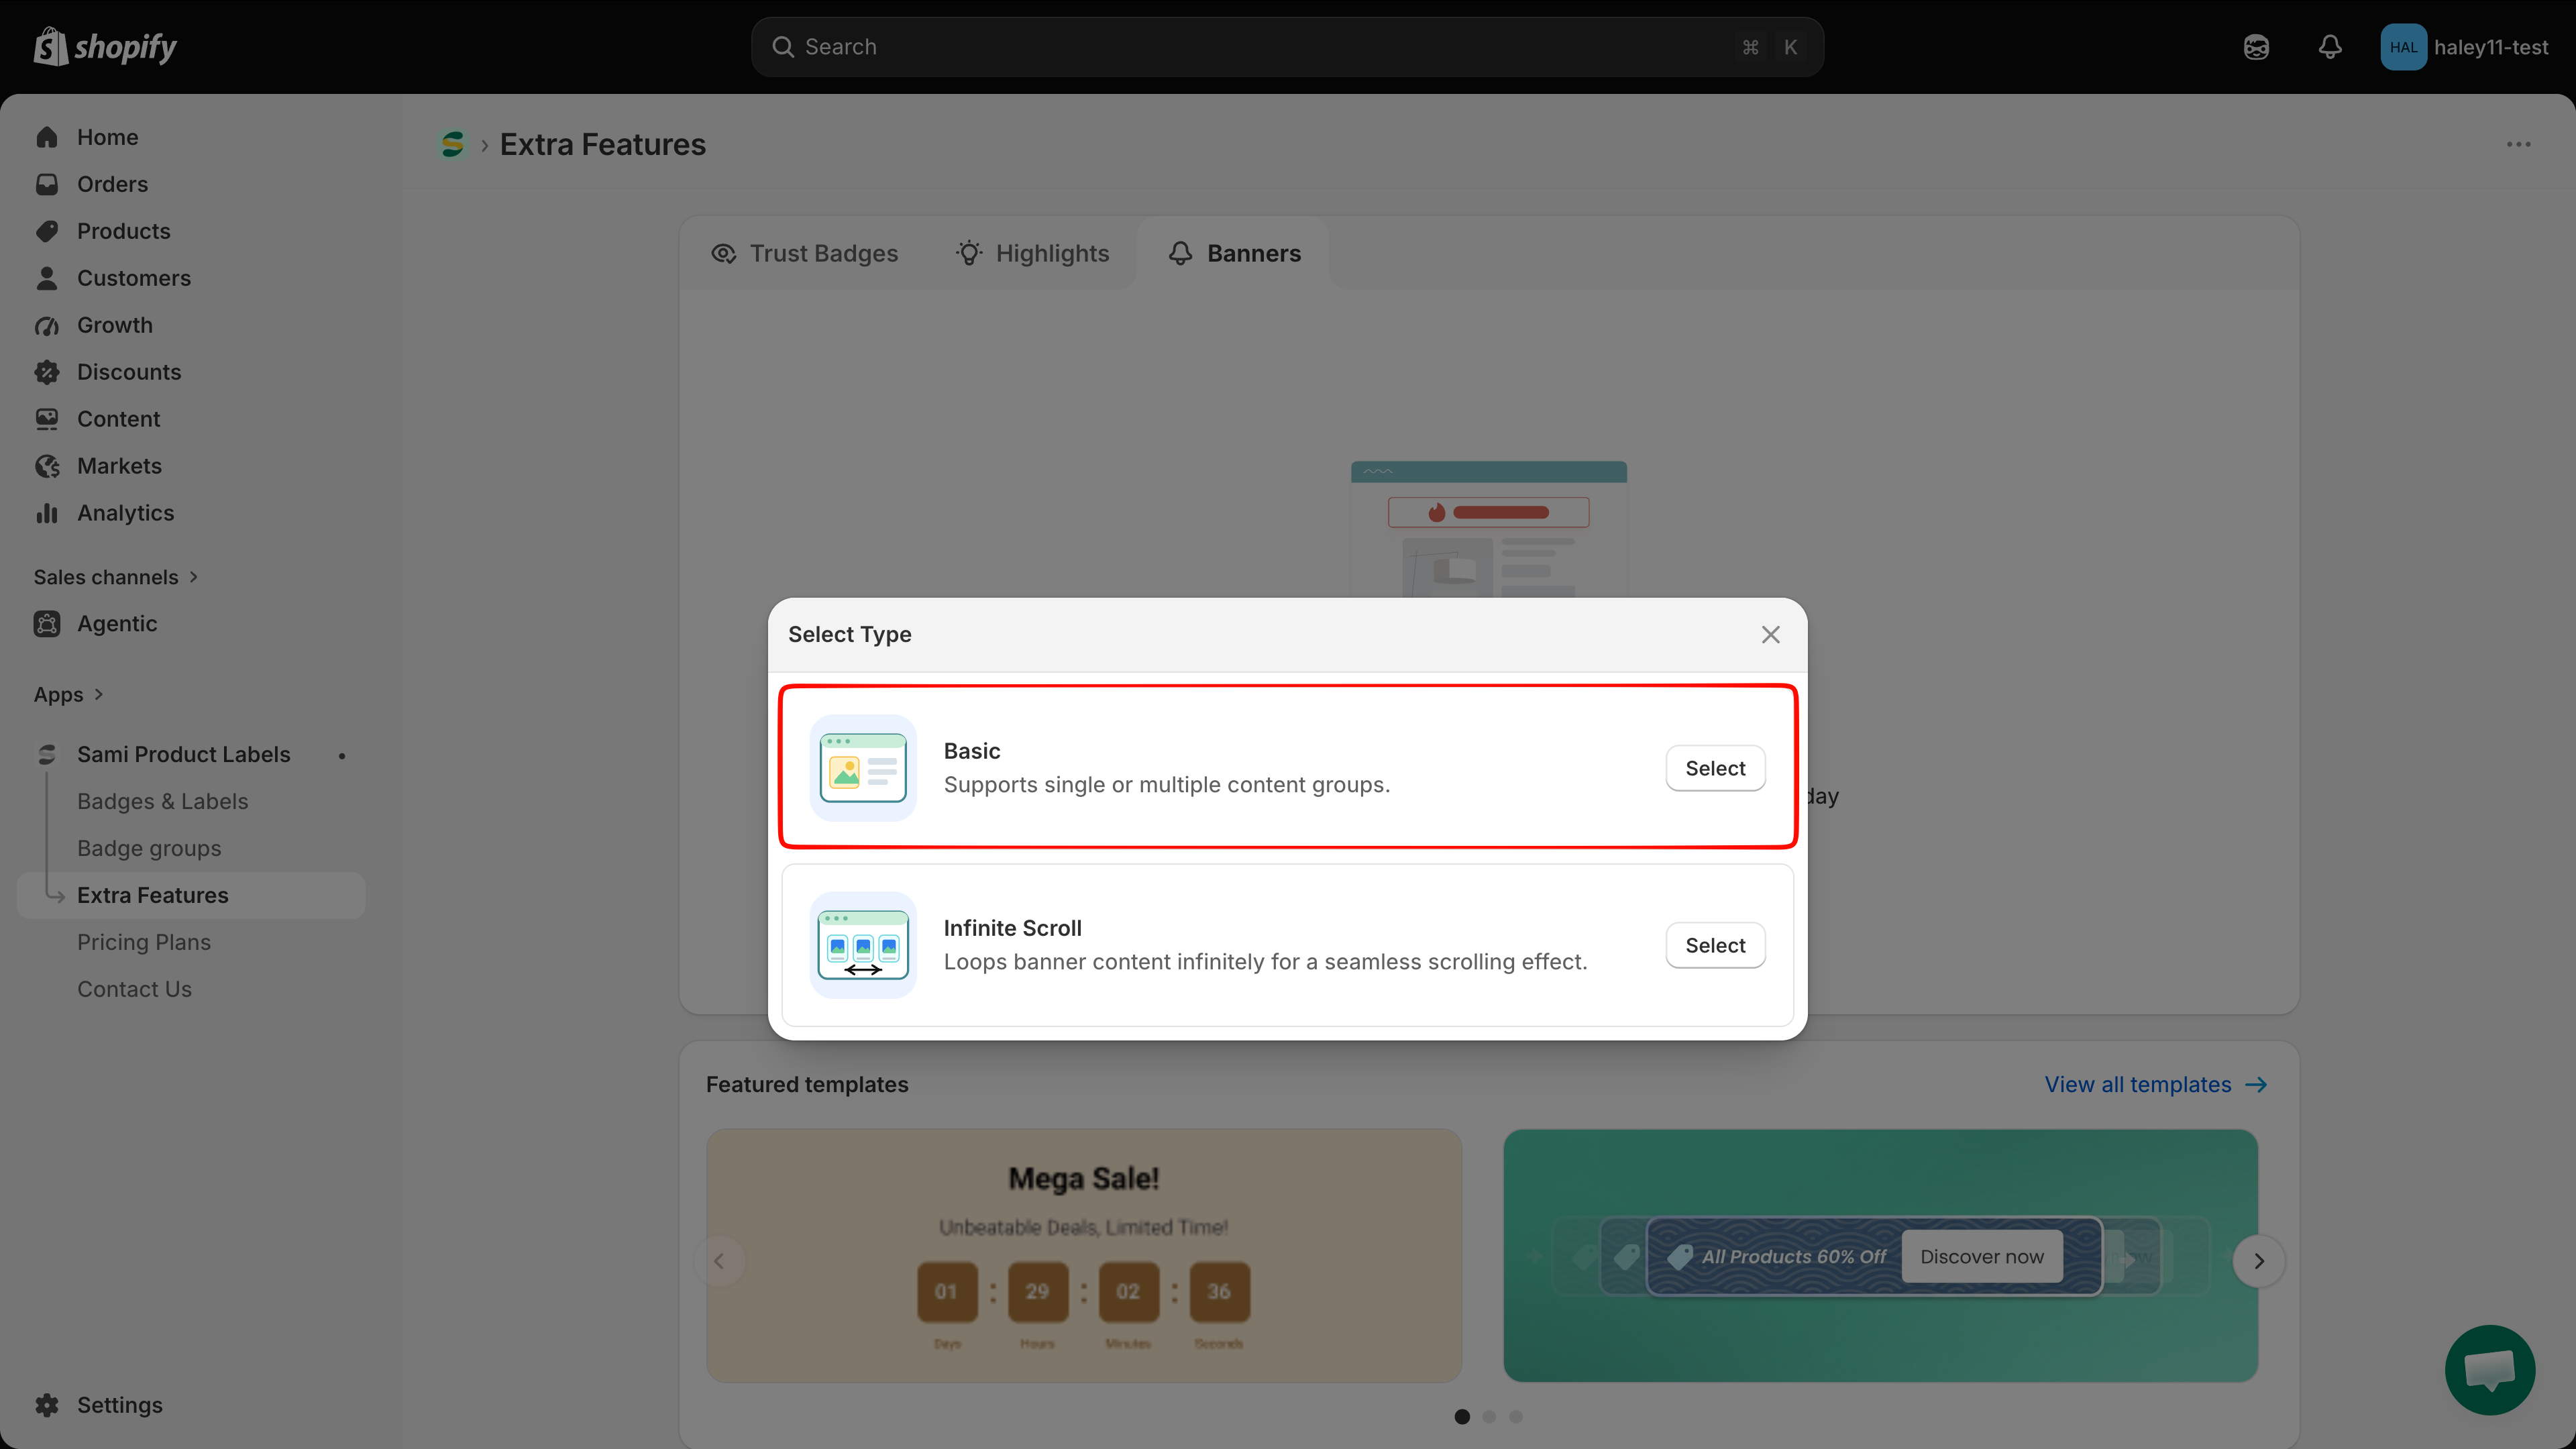
Task: Open the Sidekick assistant icon
Action: point(2256,47)
